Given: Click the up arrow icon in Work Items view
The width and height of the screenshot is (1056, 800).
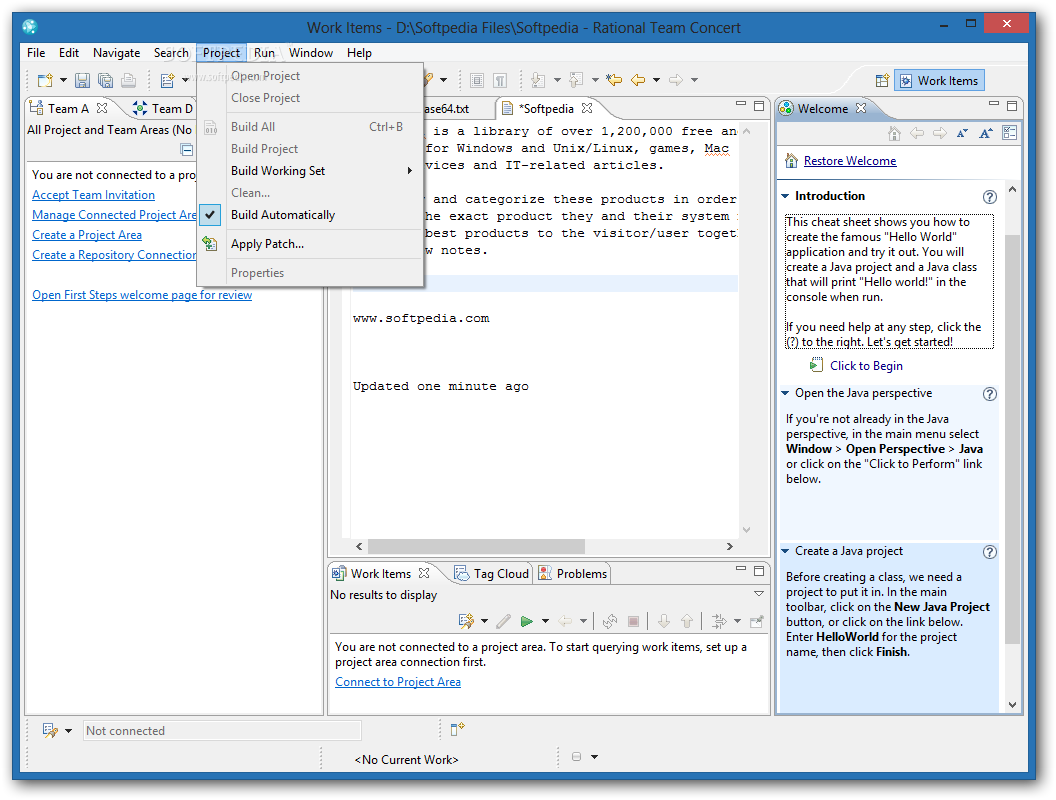Looking at the screenshot, I should pyautogui.click(x=687, y=621).
